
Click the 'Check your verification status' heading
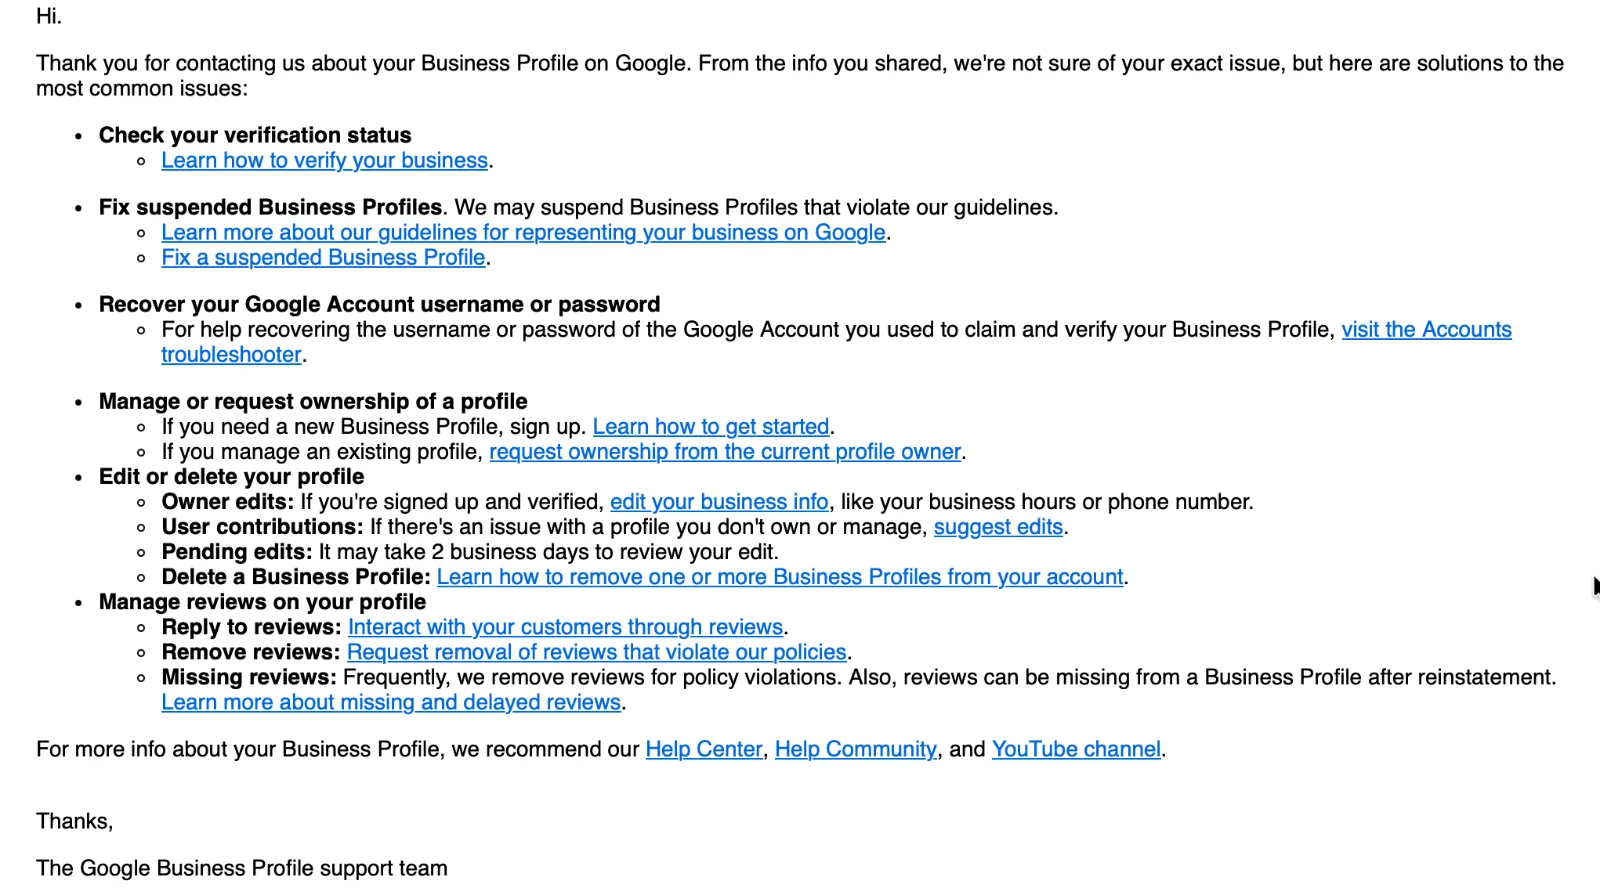[x=255, y=135]
